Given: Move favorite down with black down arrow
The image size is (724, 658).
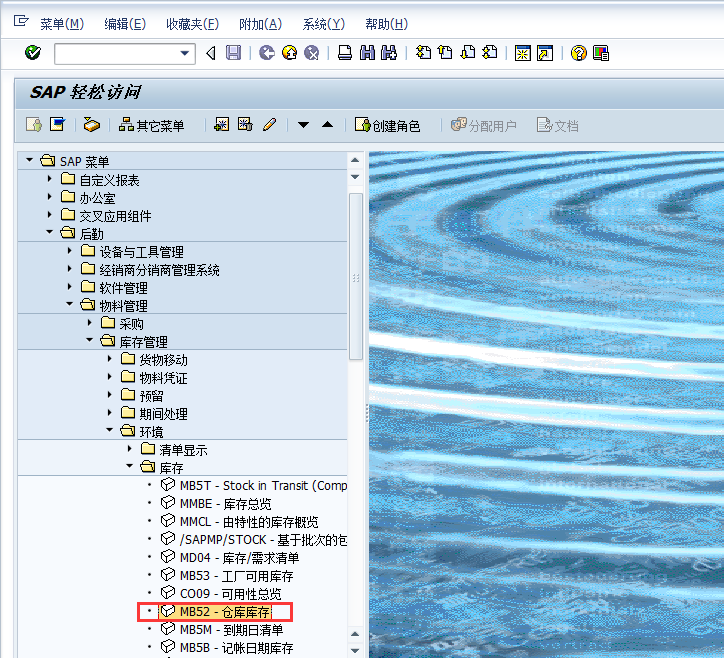Looking at the screenshot, I should click(x=303, y=125).
